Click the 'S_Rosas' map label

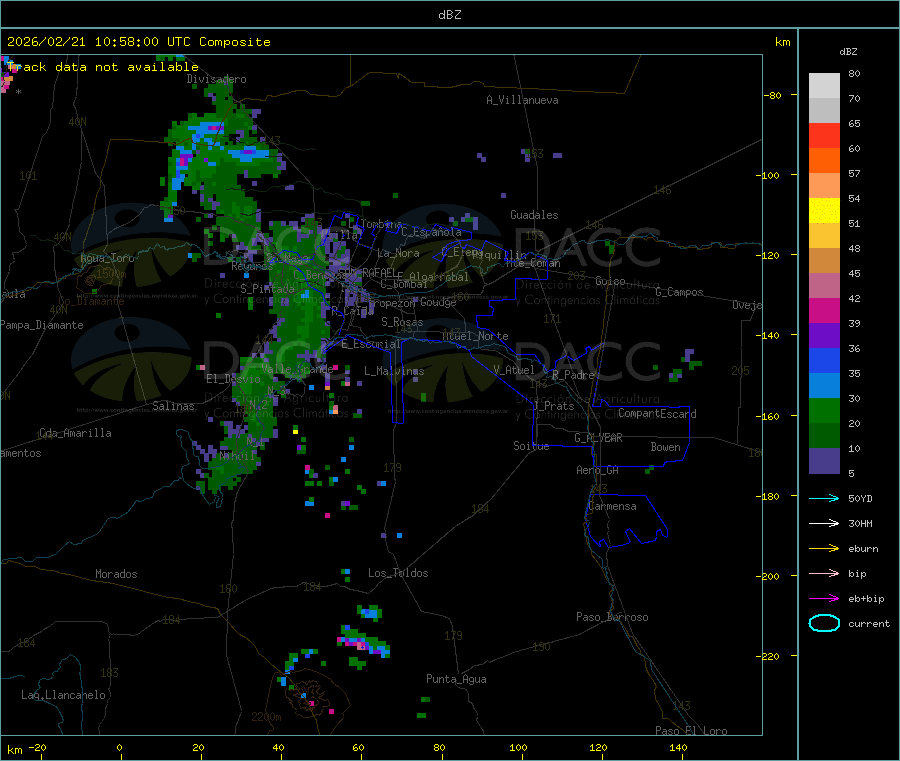[402, 322]
